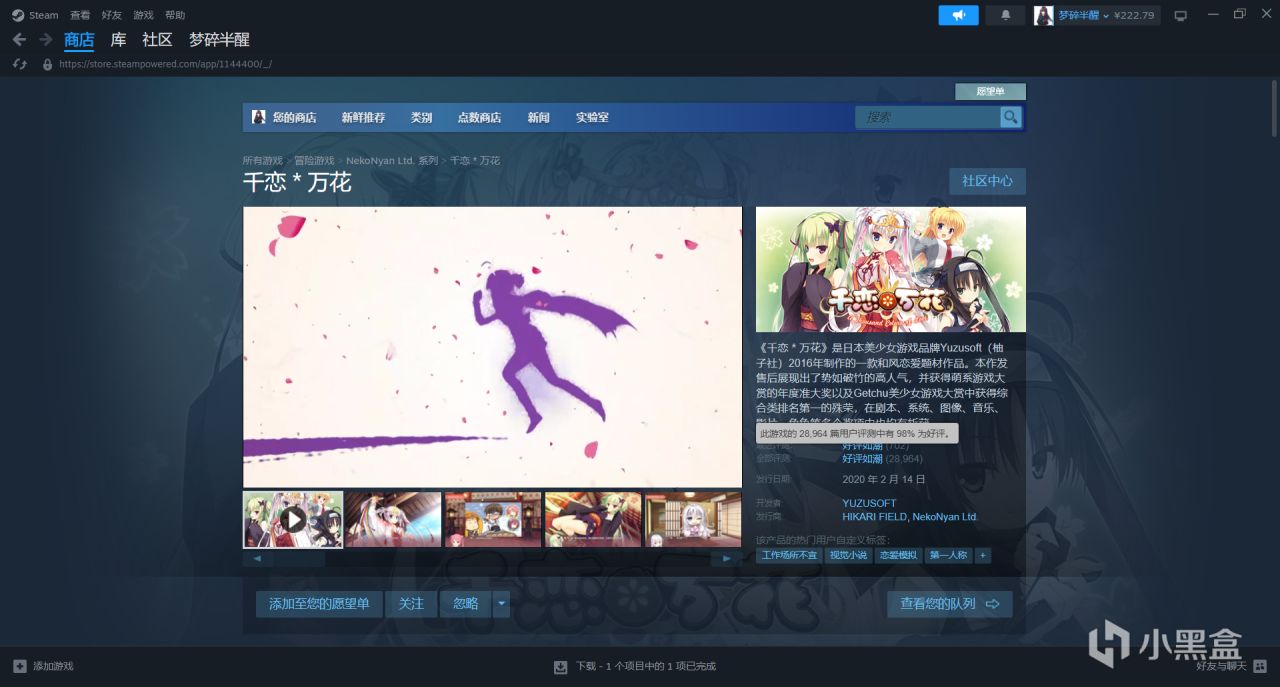The image size is (1280, 687).
Task: Click the 添加游戏 label
Action: coord(53,666)
